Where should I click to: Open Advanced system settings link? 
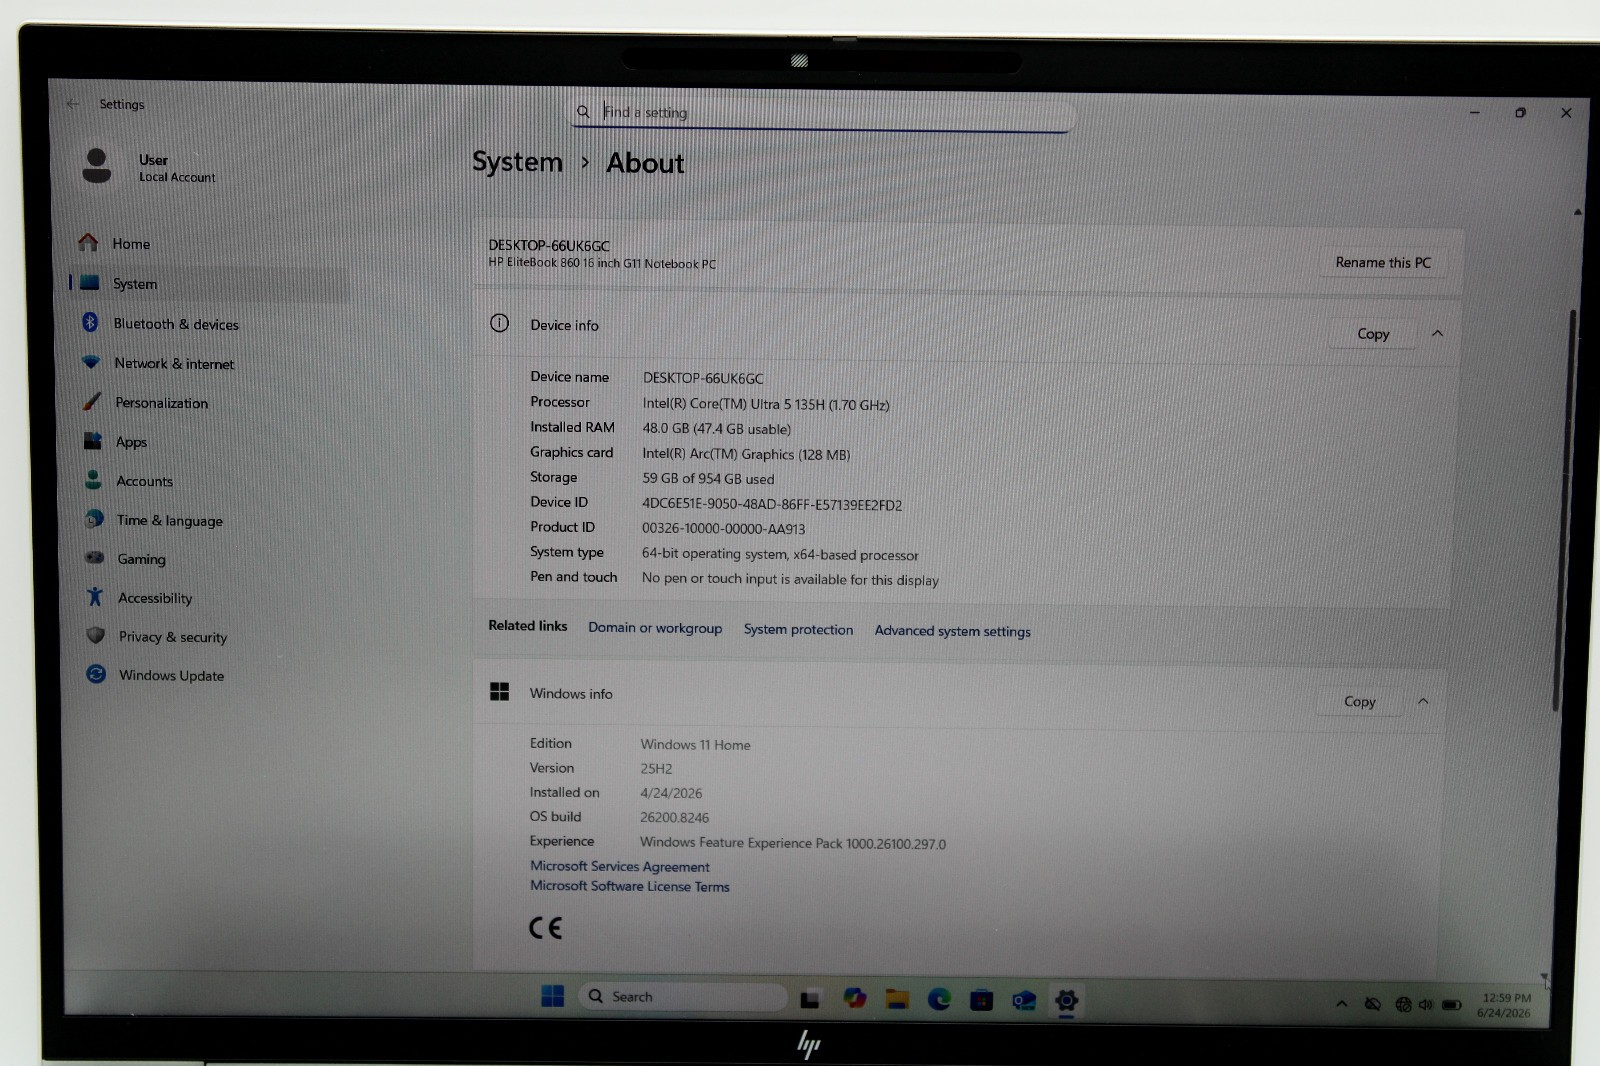point(952,631)
